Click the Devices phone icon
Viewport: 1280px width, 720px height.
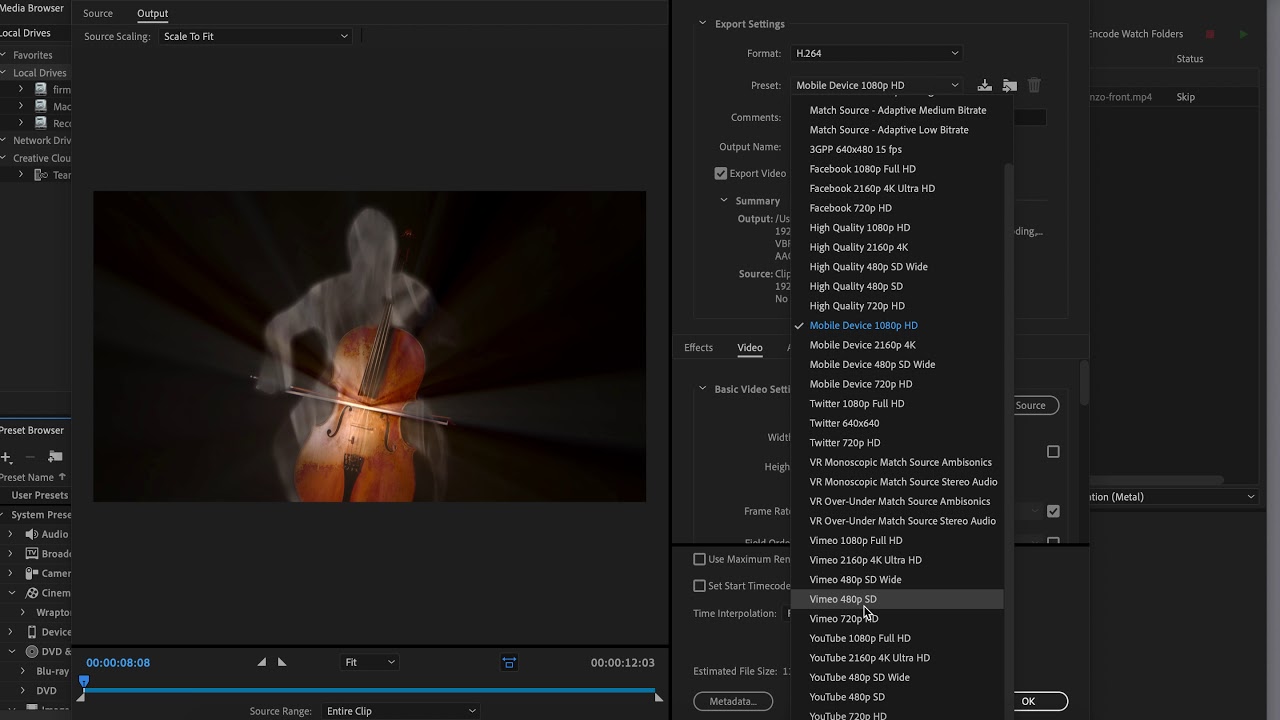(32, 632)
